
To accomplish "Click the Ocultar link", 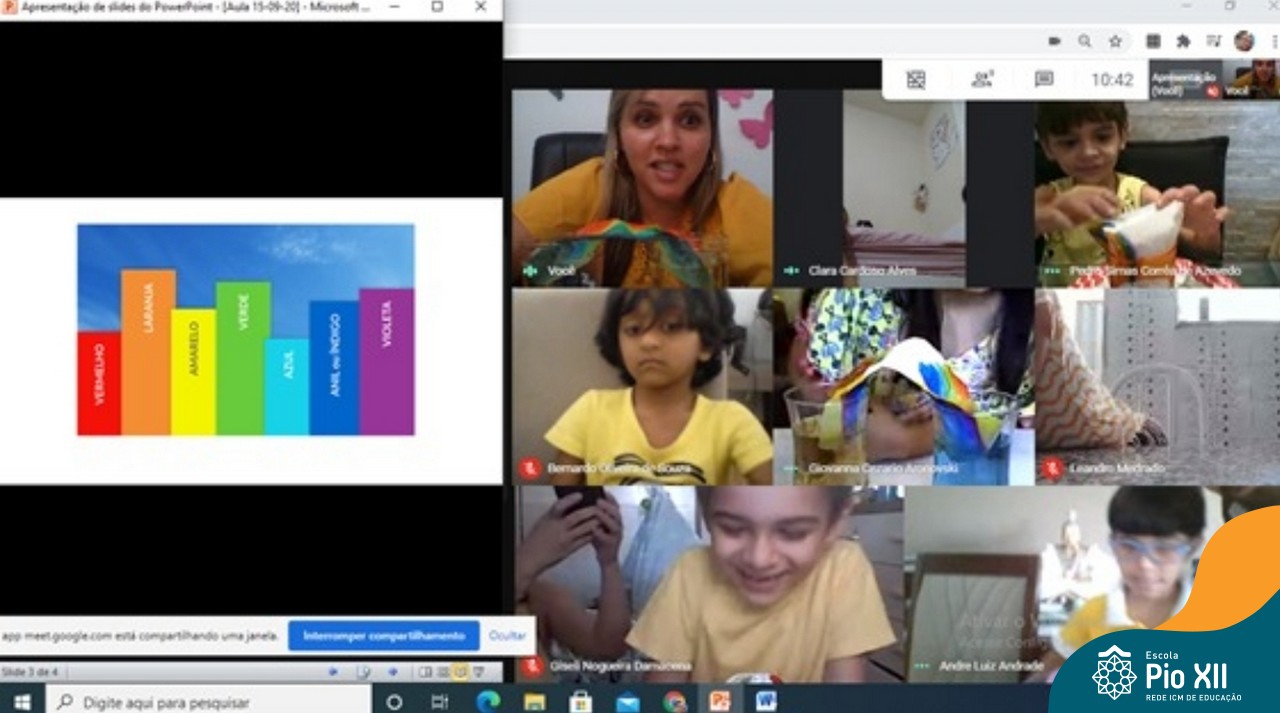I will [x=507, y=636].
